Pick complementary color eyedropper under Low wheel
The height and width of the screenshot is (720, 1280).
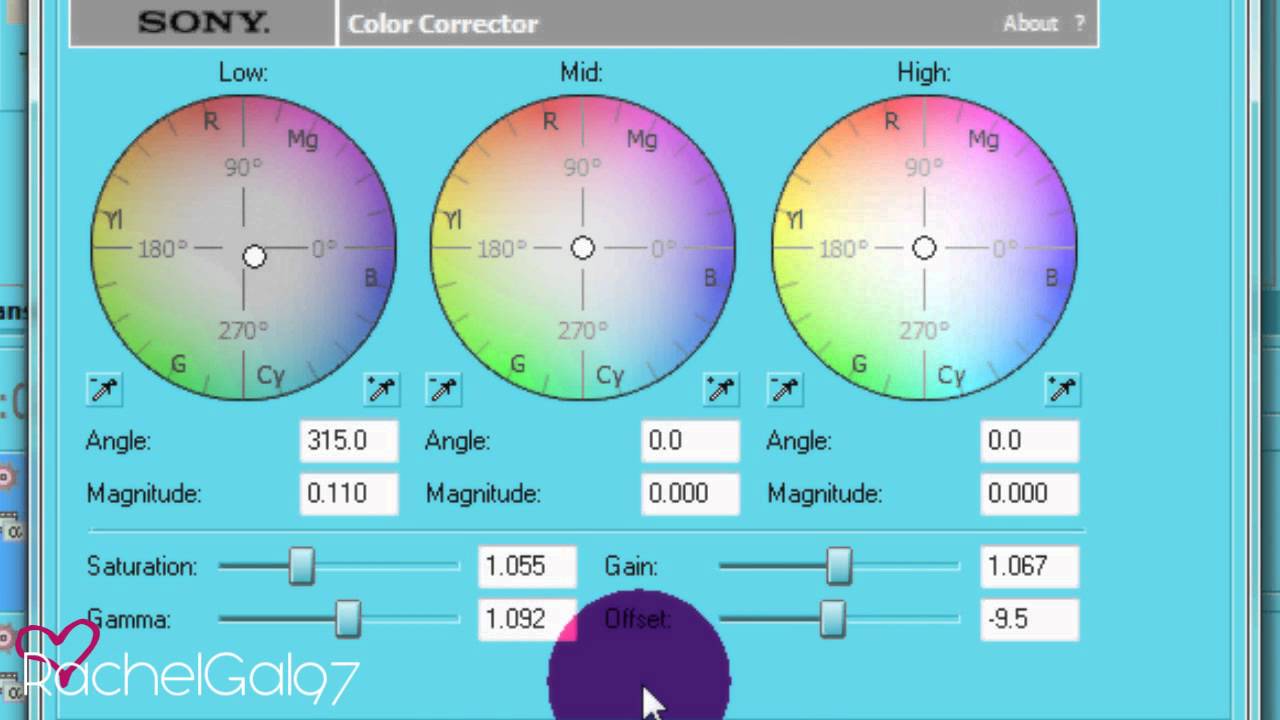point(104,389)
